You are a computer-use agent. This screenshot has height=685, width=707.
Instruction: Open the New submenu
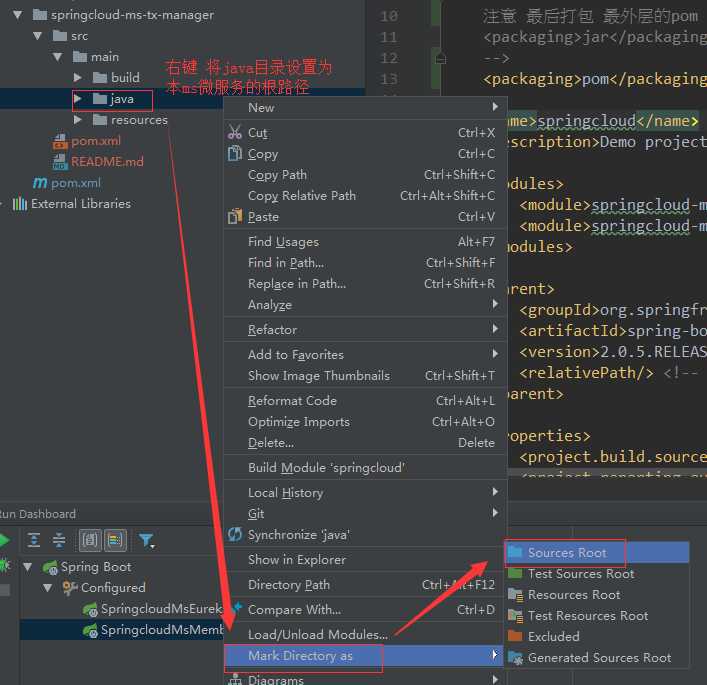tap(365, 107)
